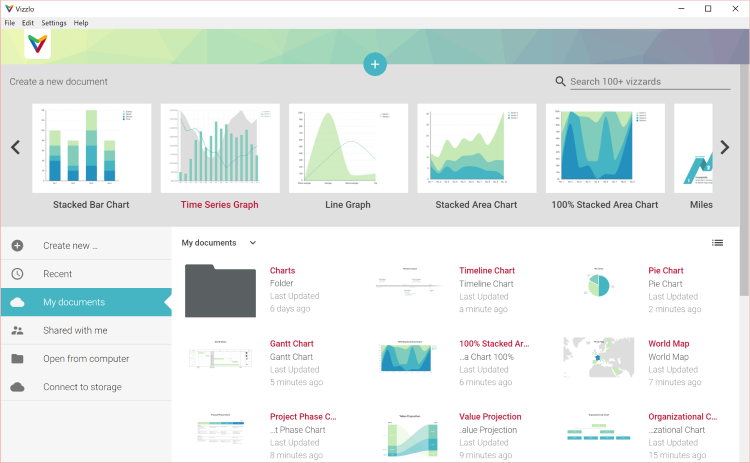Maximize the Vizzlo window
This screenshot has width=750, height=463.
pyautogui.click(x=708, y=9)
